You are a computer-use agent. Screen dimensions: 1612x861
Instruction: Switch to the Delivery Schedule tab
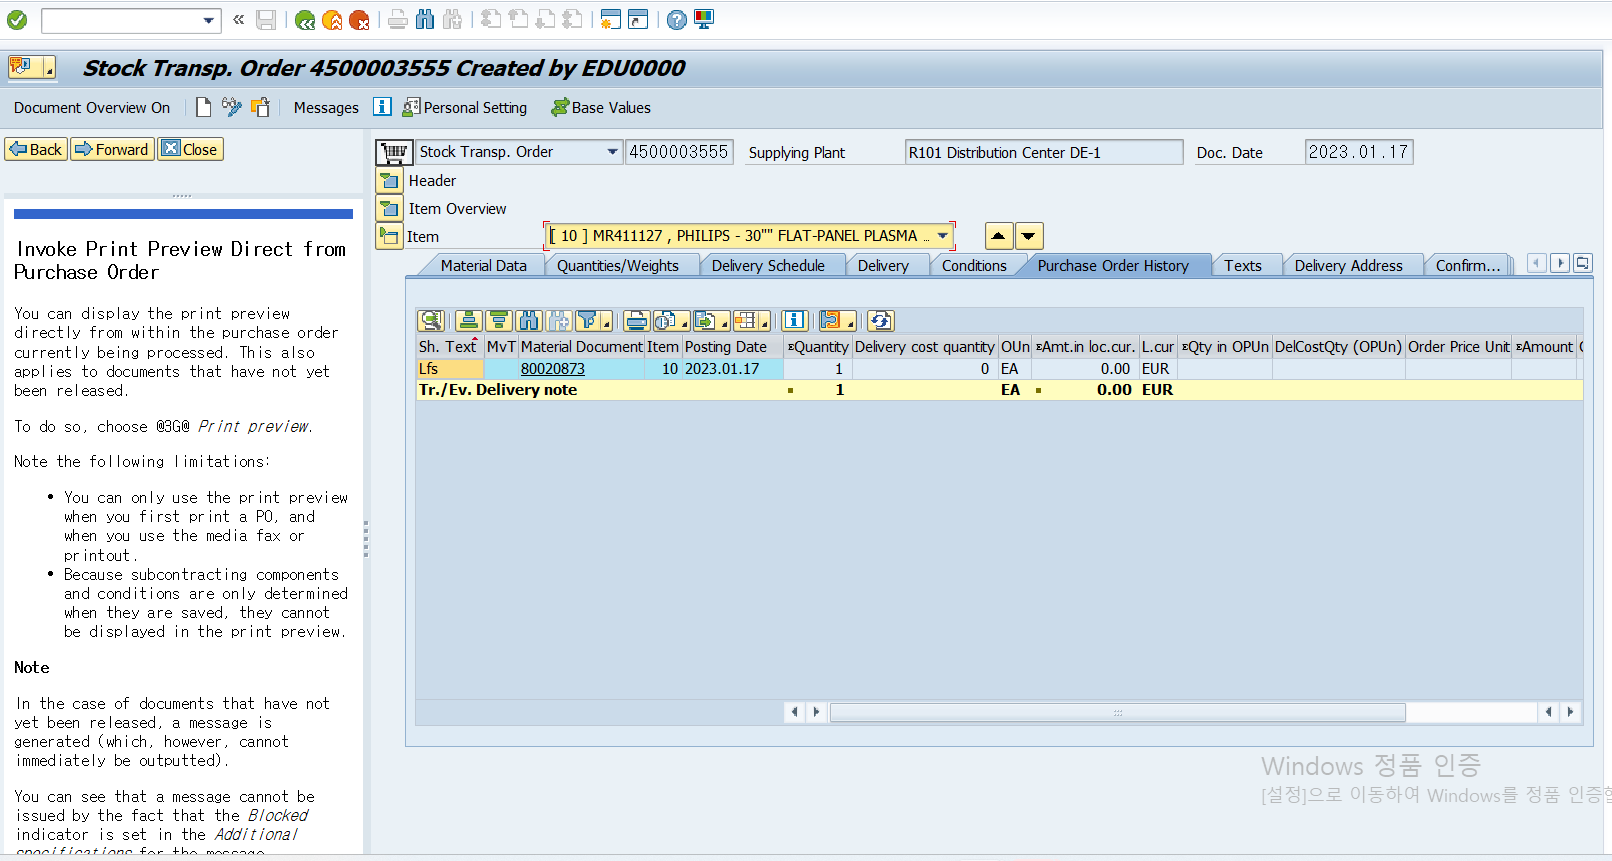(x=768, y=266)
